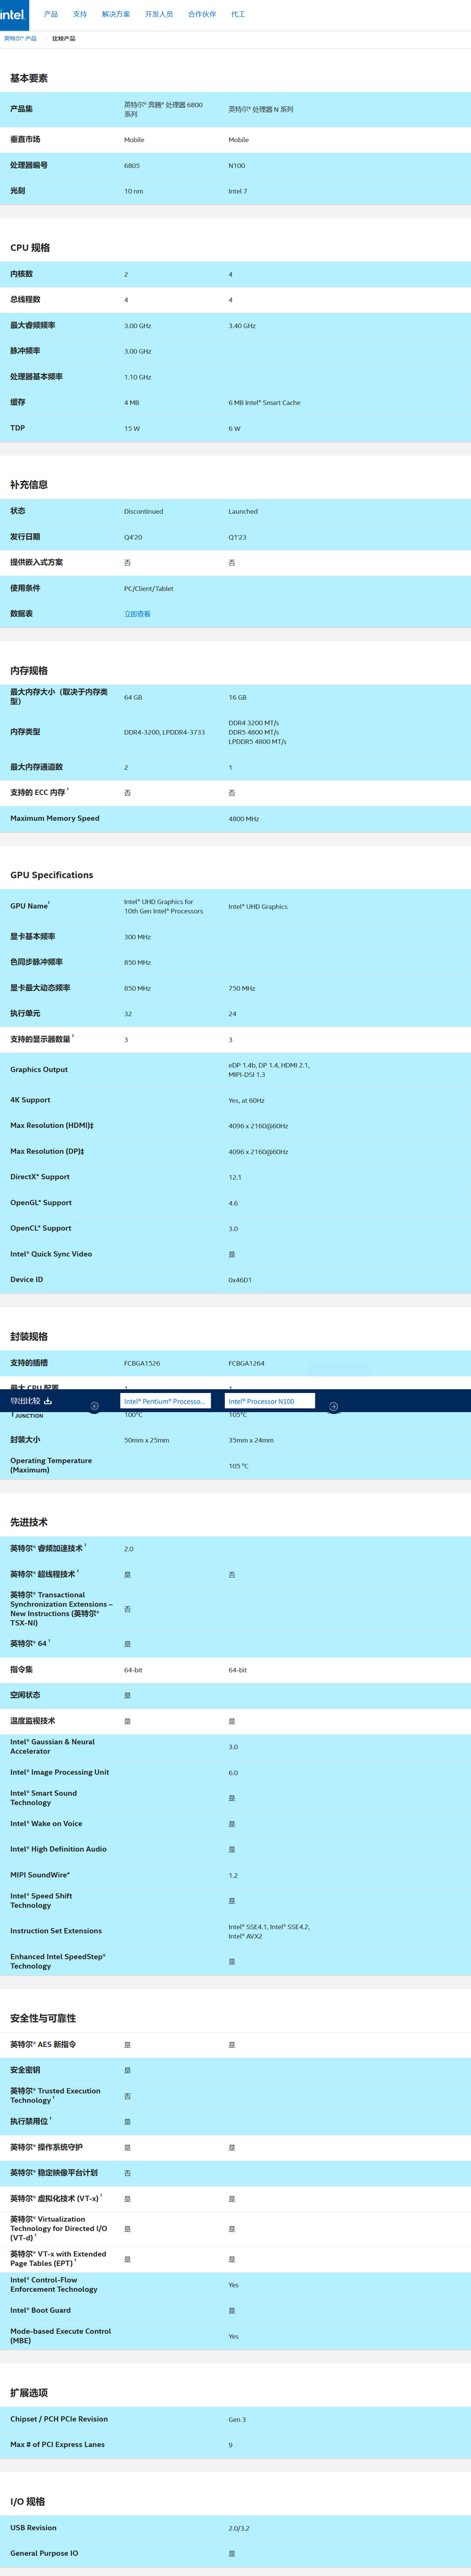Image resolution: width=471 pixels, height=2576 pixels.
Task: Click the 内存规格 section heading
Action: (29, 671)
